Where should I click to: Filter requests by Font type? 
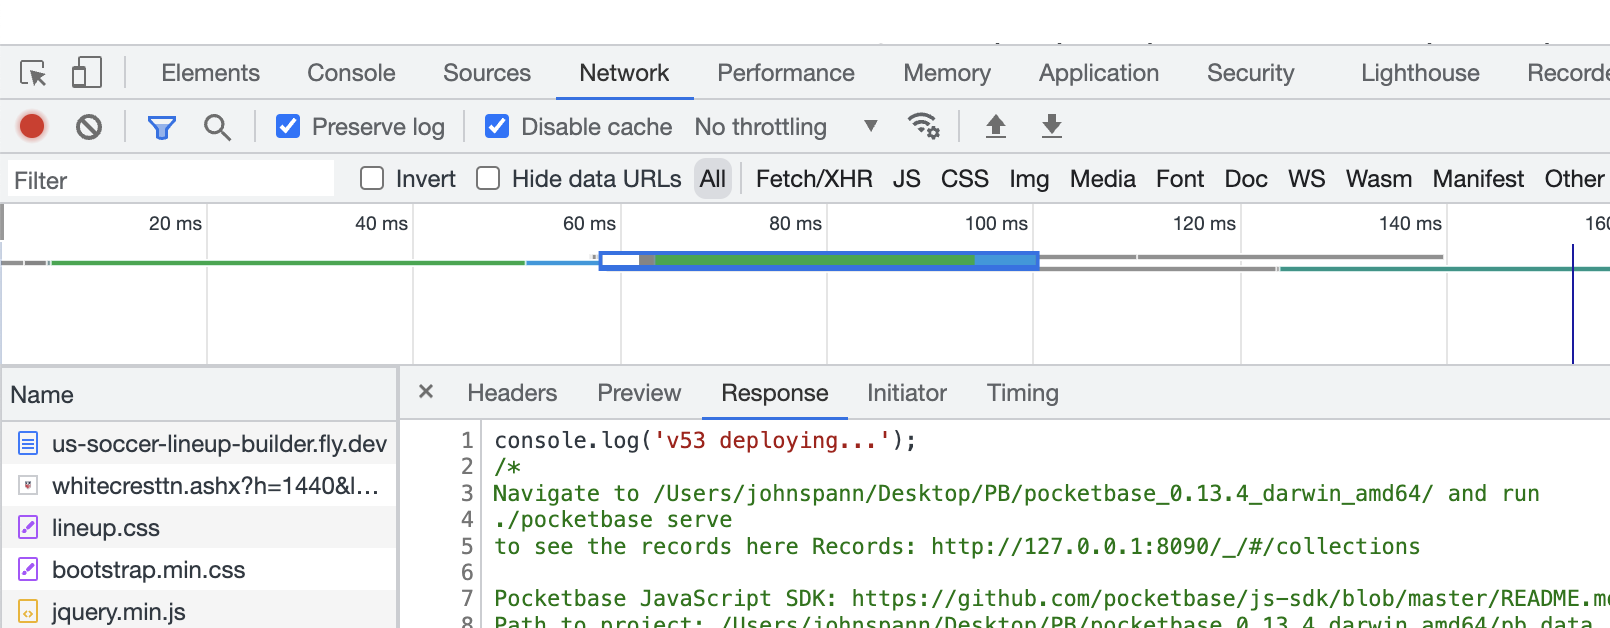click(1180, 179)
